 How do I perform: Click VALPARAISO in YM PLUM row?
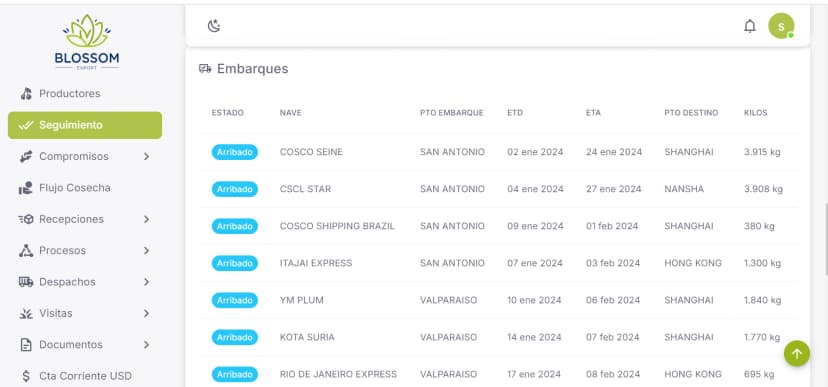[x=448, y=300]
